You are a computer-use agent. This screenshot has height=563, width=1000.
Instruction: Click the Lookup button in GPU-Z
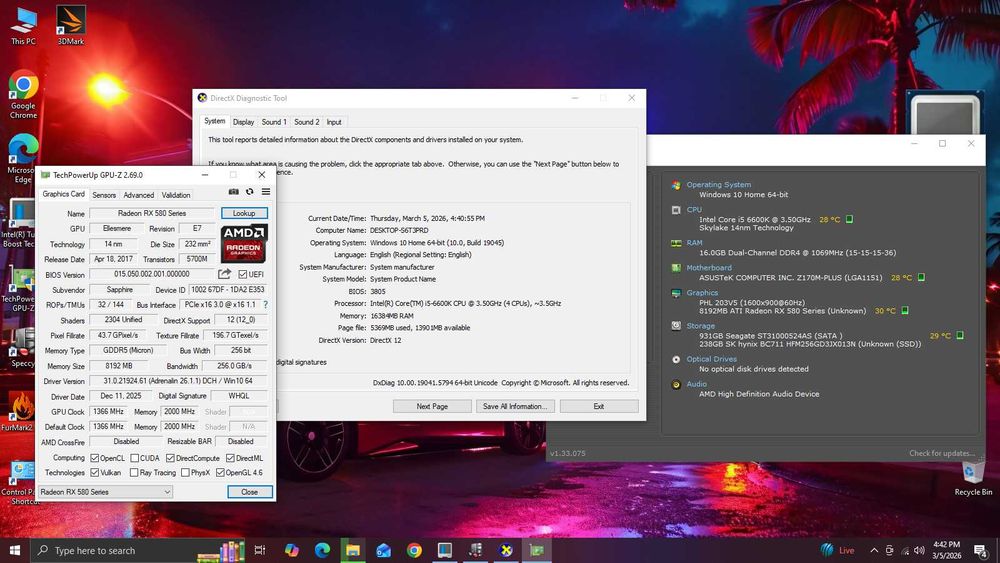pyautogui.click(x=244, y=213)
